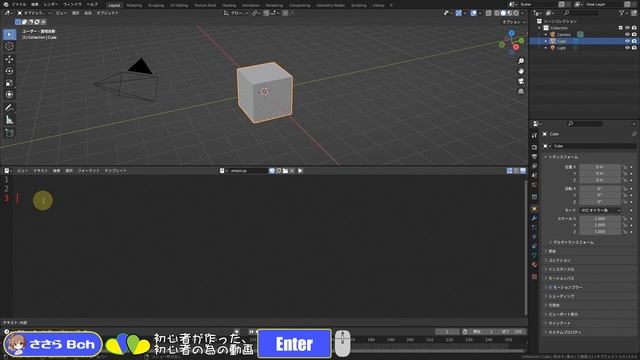
Task: Select the Light row in outliner
Action: click(584, 48)
